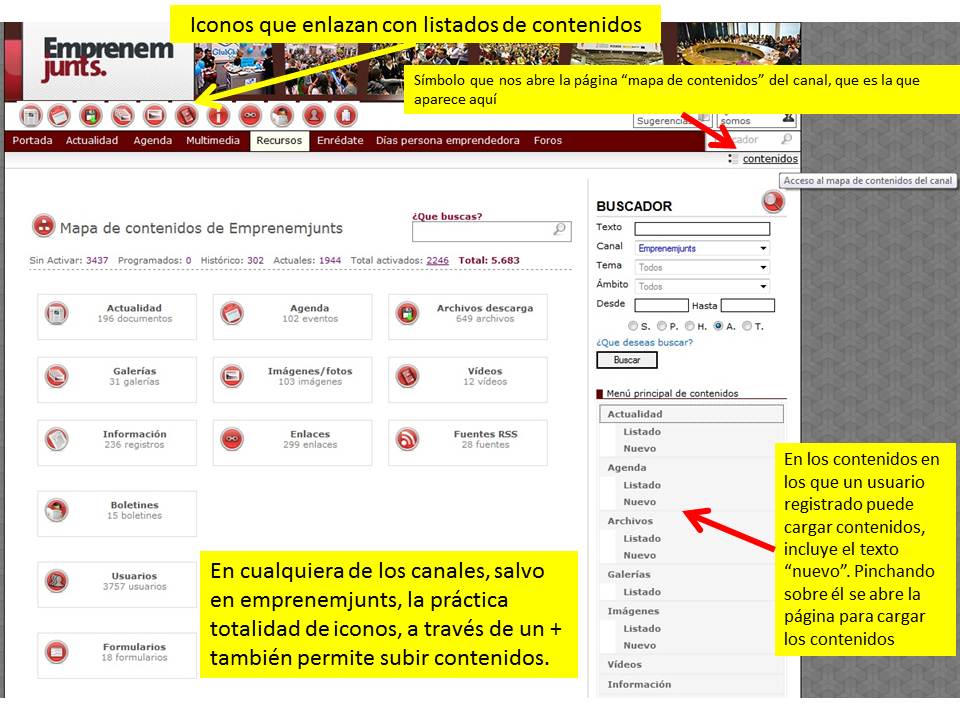Screen dimensions: 960x720
Task: Open the Ámbito dropdown
Action: 702,285
